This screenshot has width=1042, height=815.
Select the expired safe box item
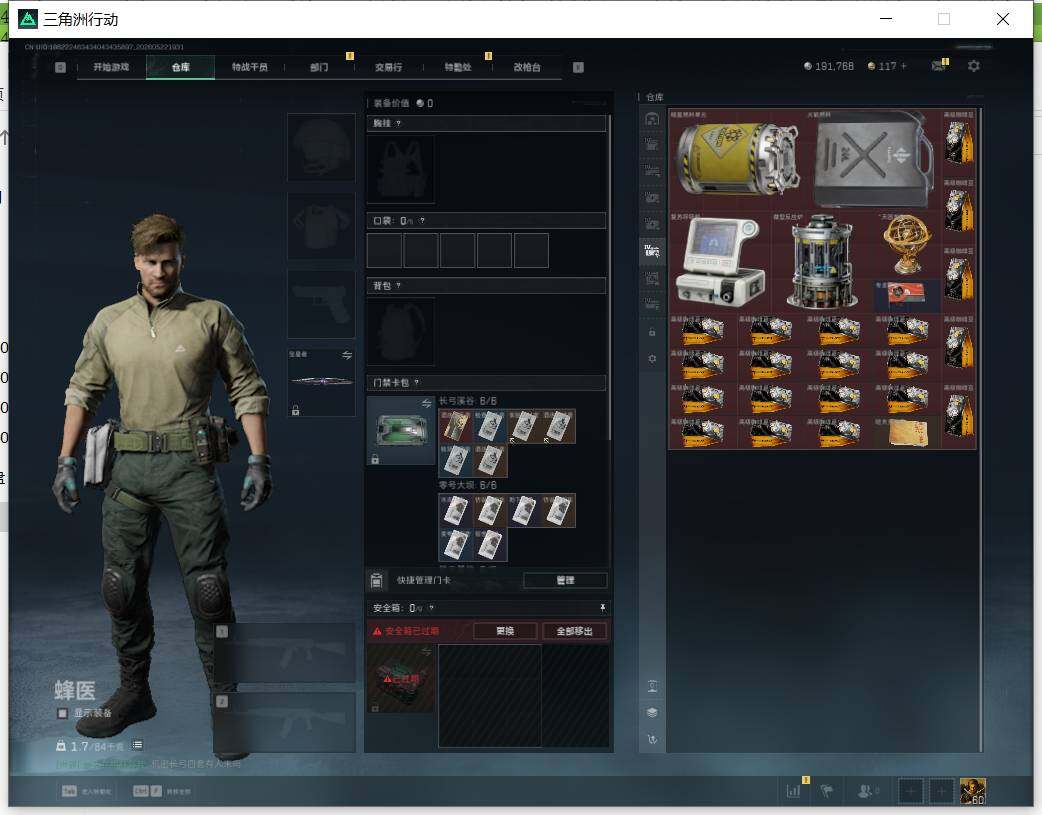coord(401,679)
